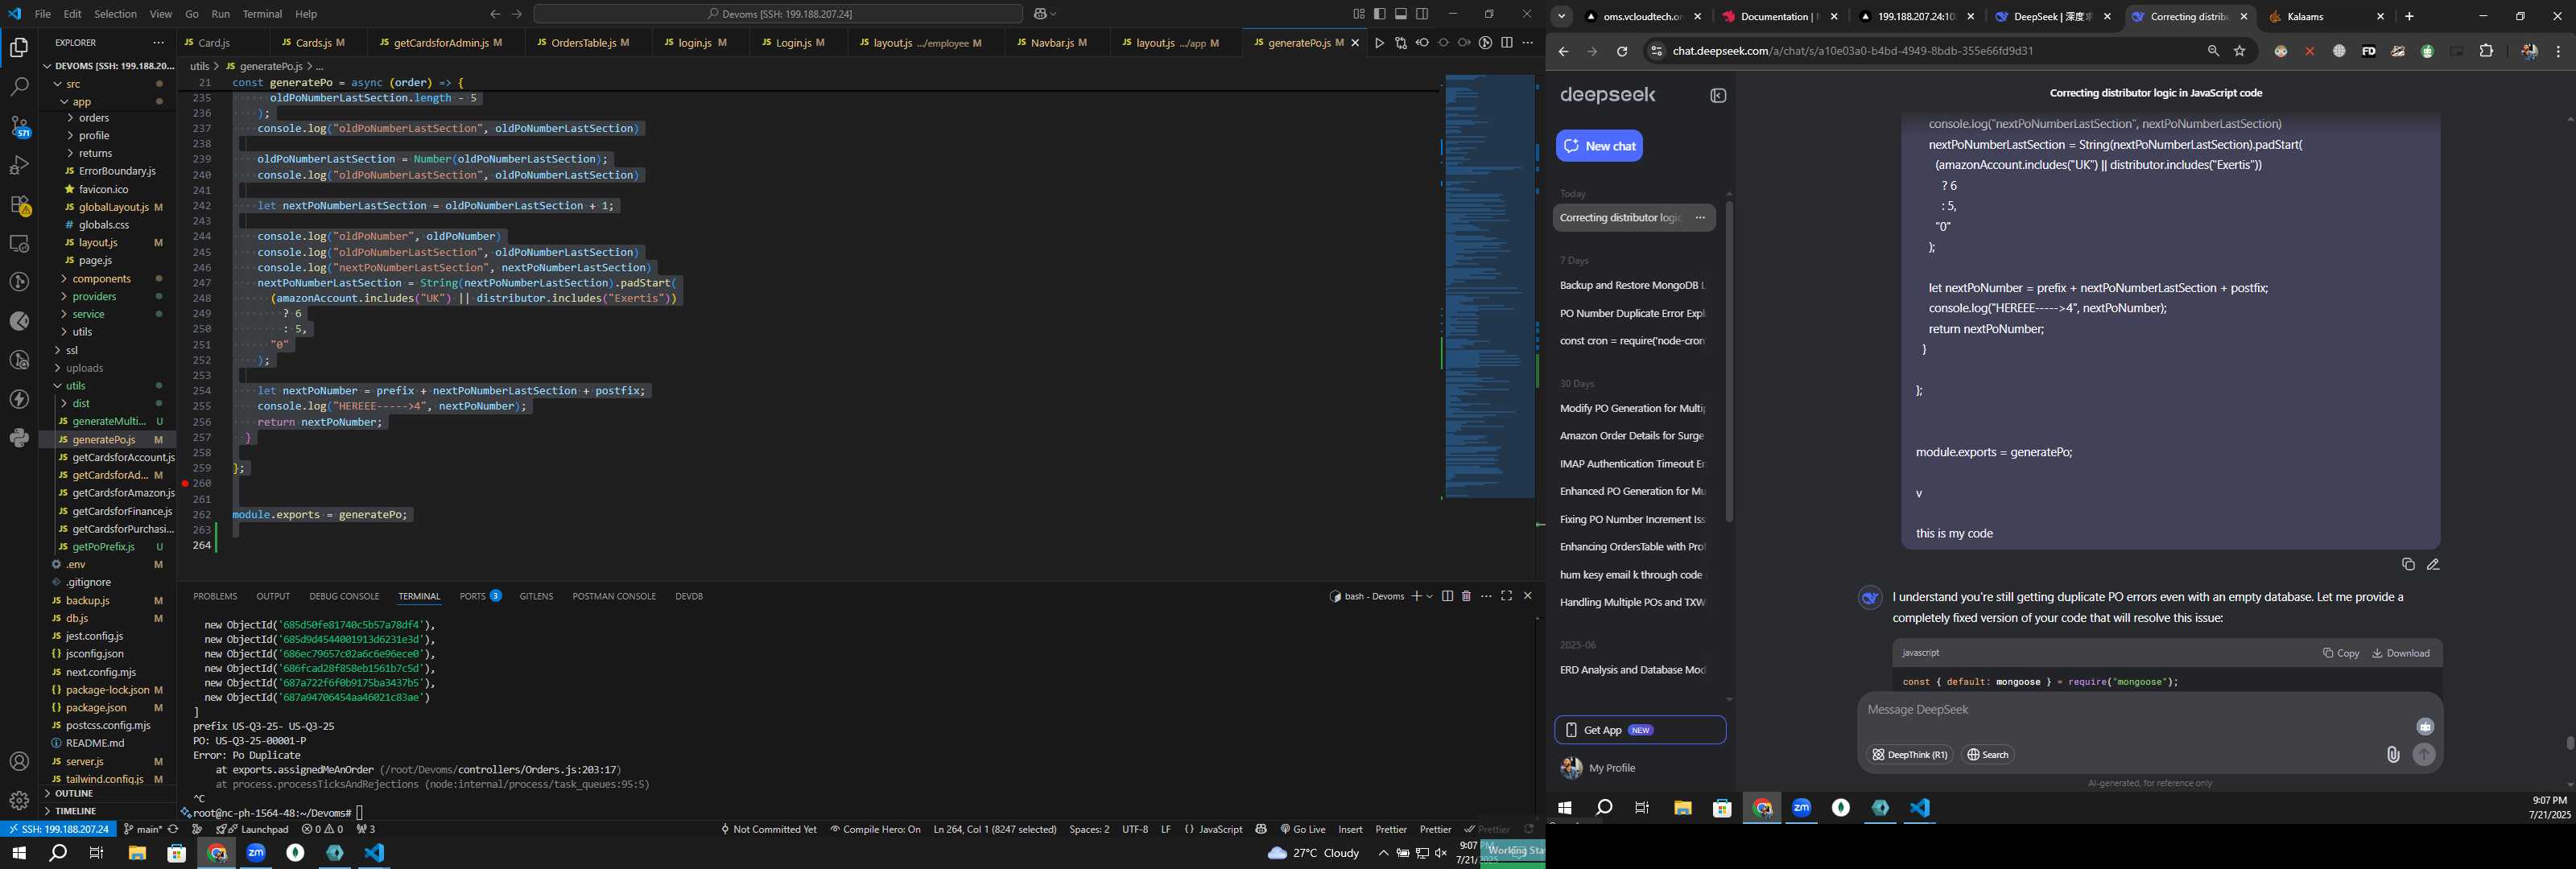This screenshot has height=869, width=2576.
Task: Click DeepSeek chat history scrollbar
Action: click(x=1729, y=361)
